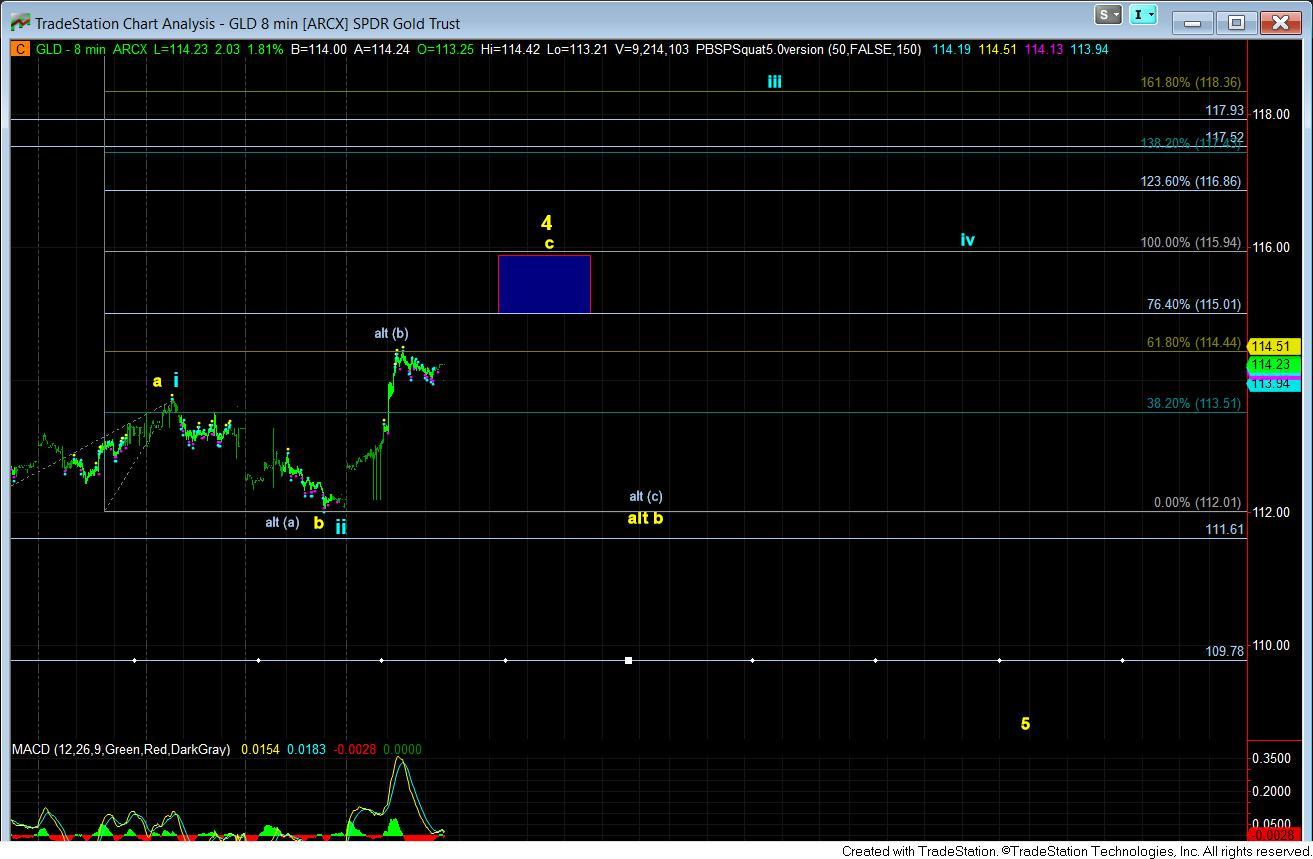The width and height of the screenshot is (1313, 859).
Task: Select the yellow '5' wave label
Action: [1025, 724]
